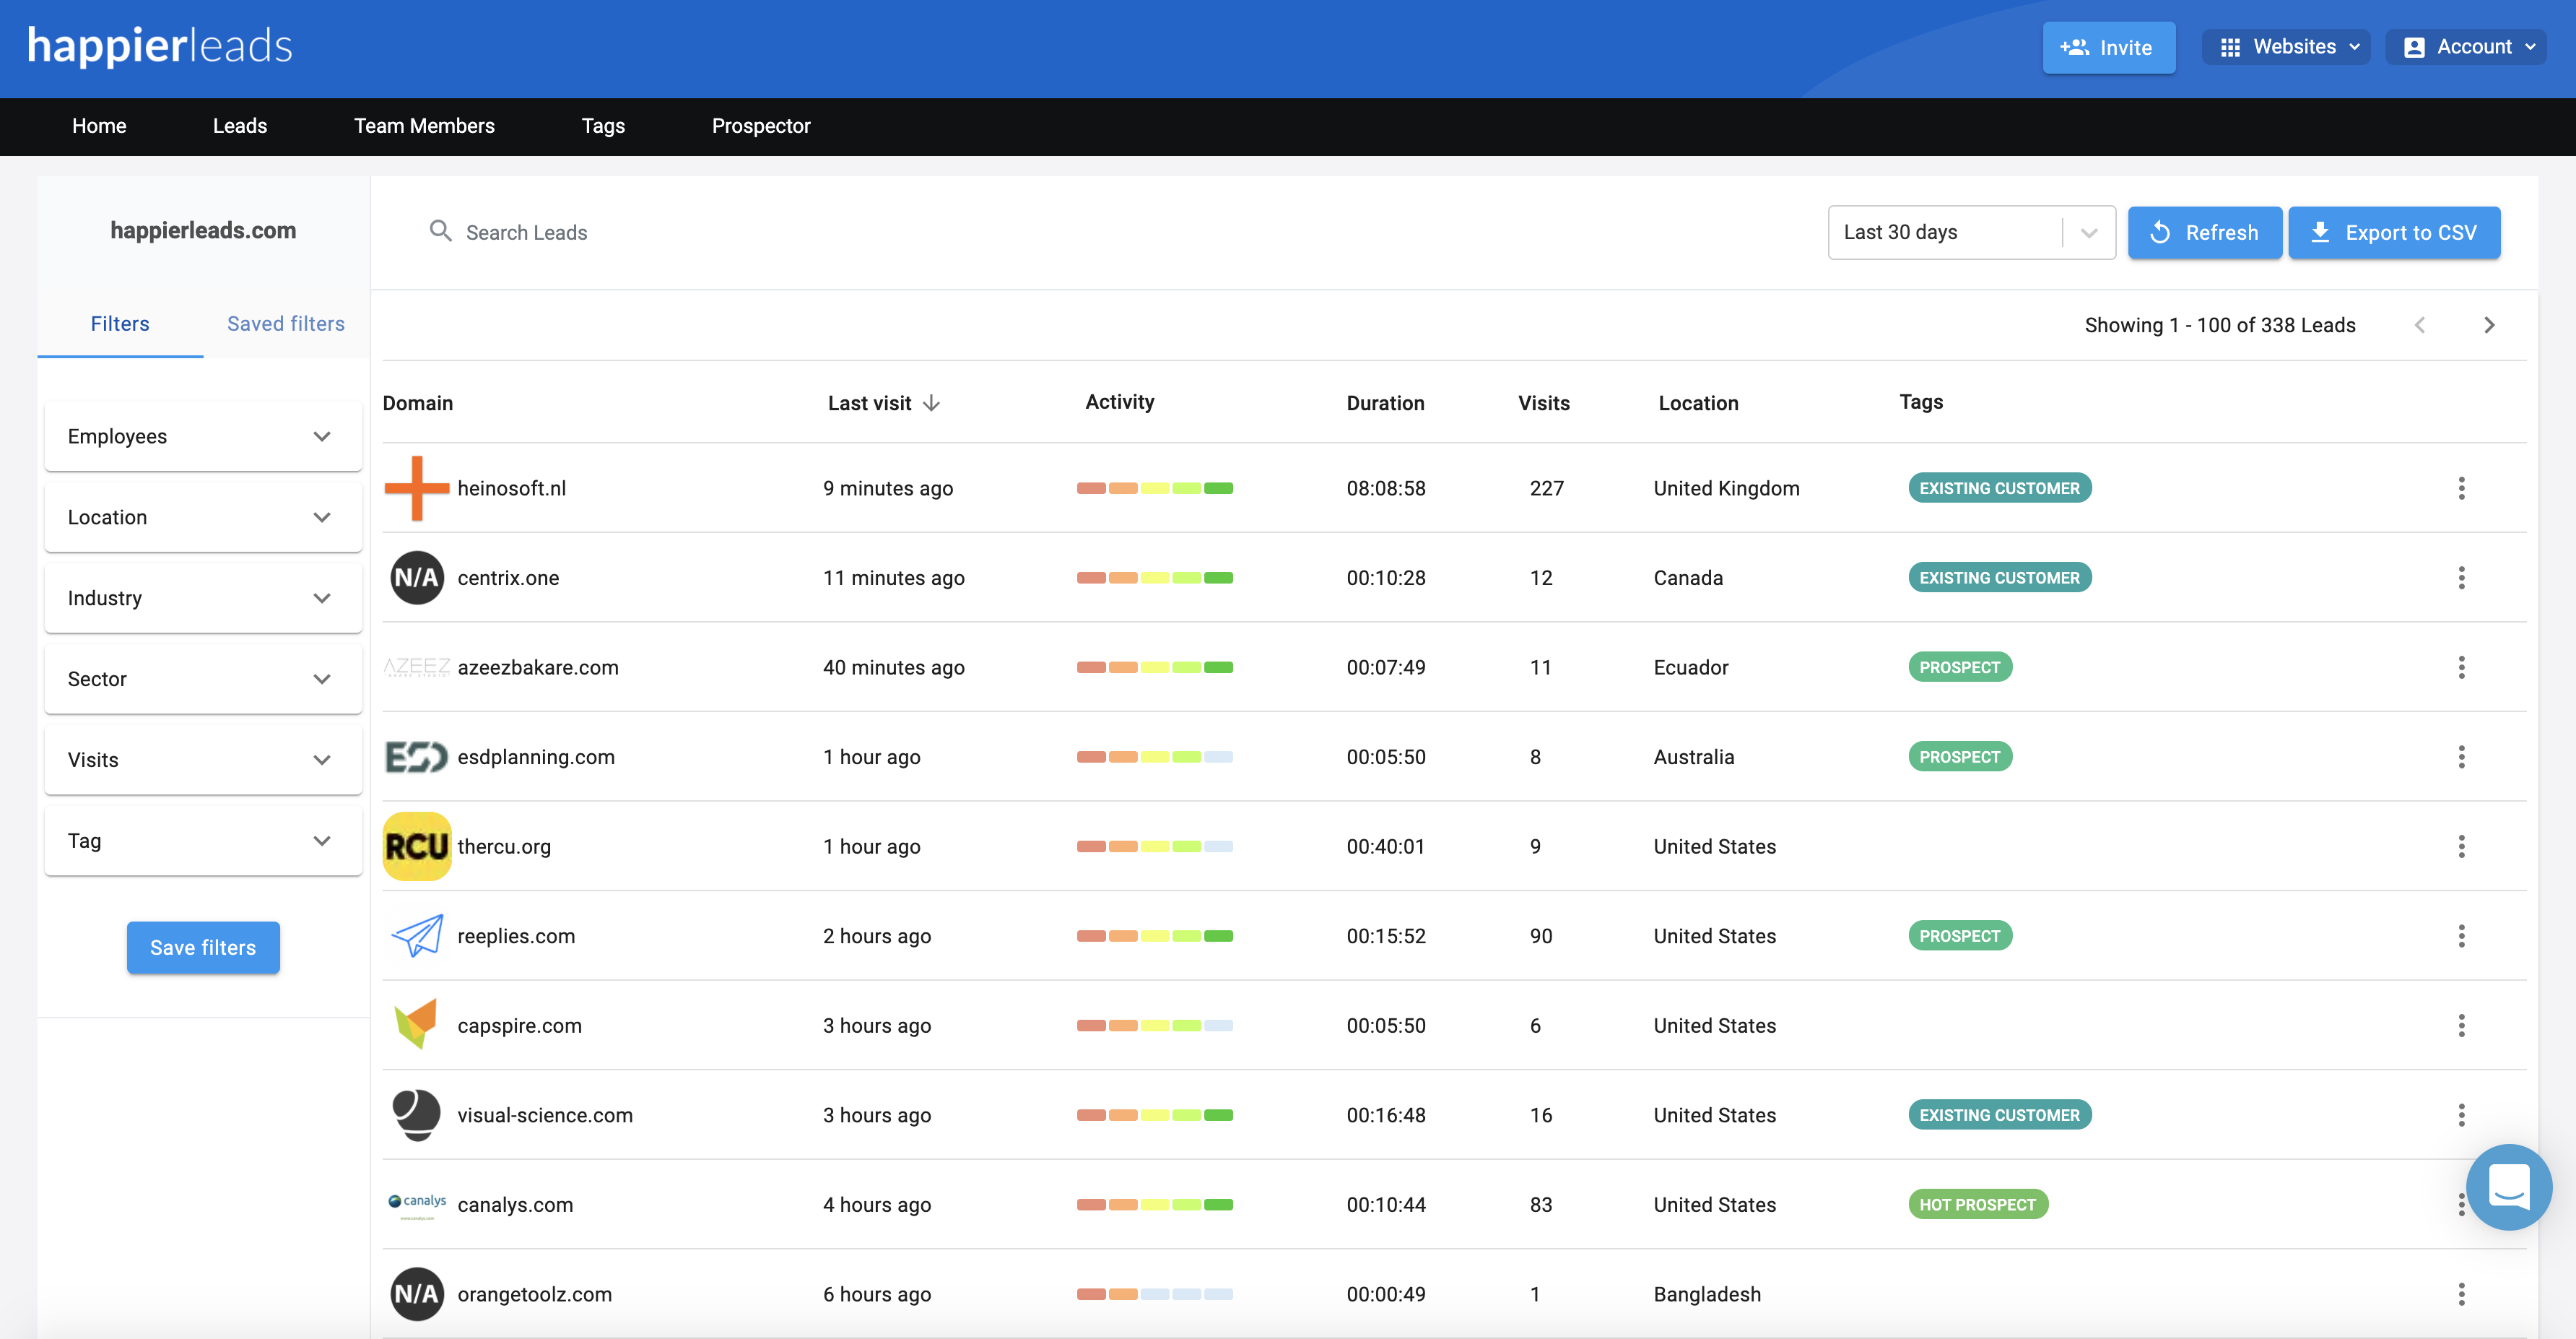Open the three-dot menu for visual-science.com
This screenshot has width=2576, height=1339.
tap(2461, 1115)
